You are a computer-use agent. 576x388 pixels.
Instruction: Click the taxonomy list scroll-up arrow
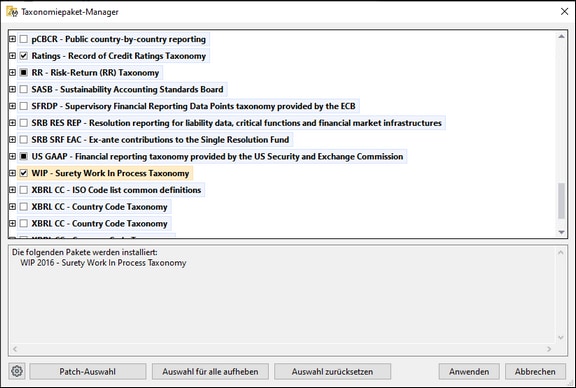tap(561, 36)
